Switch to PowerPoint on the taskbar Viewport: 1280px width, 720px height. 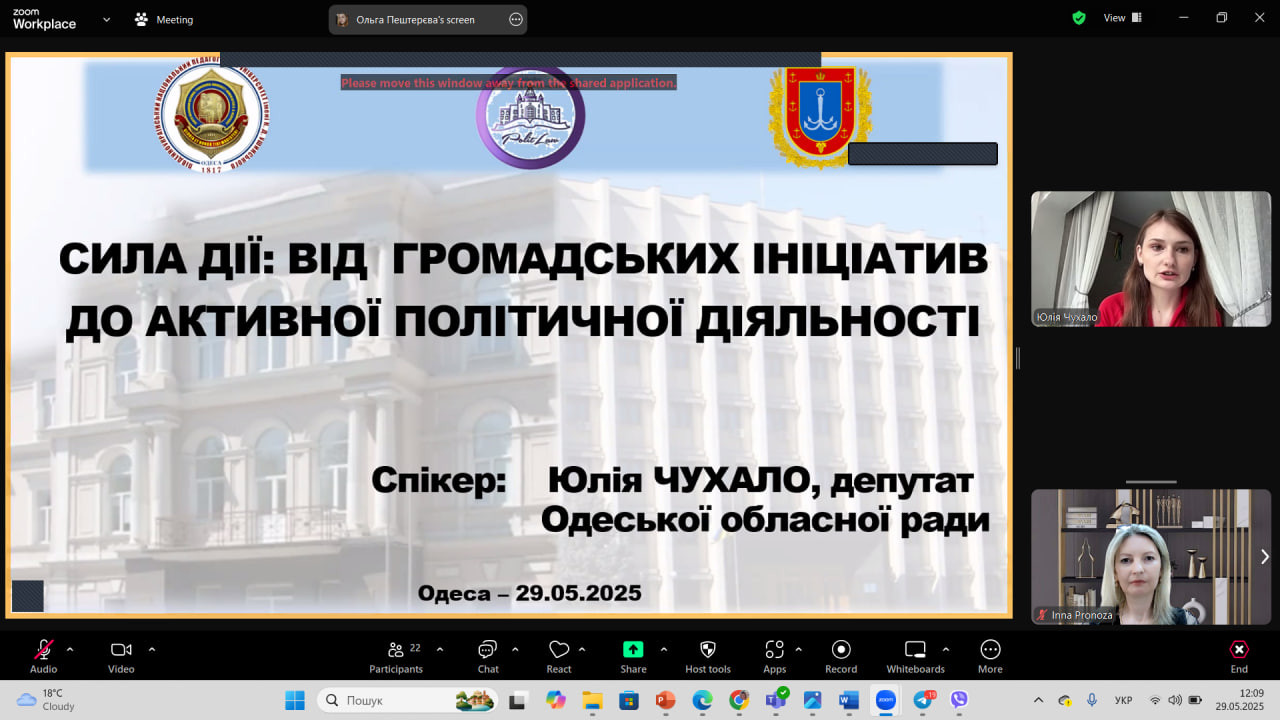point(665,700)
